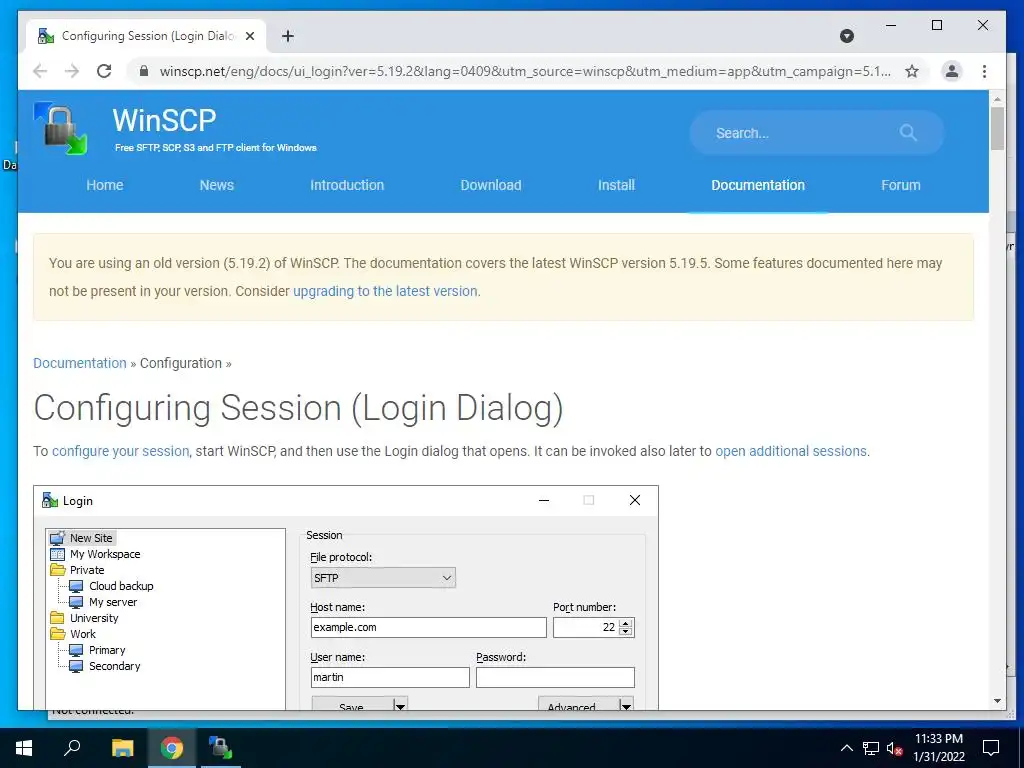Select My server site in the tree
Image resolution: width=1024 pixels, height=768 pixels.
[x=103, y=602]
